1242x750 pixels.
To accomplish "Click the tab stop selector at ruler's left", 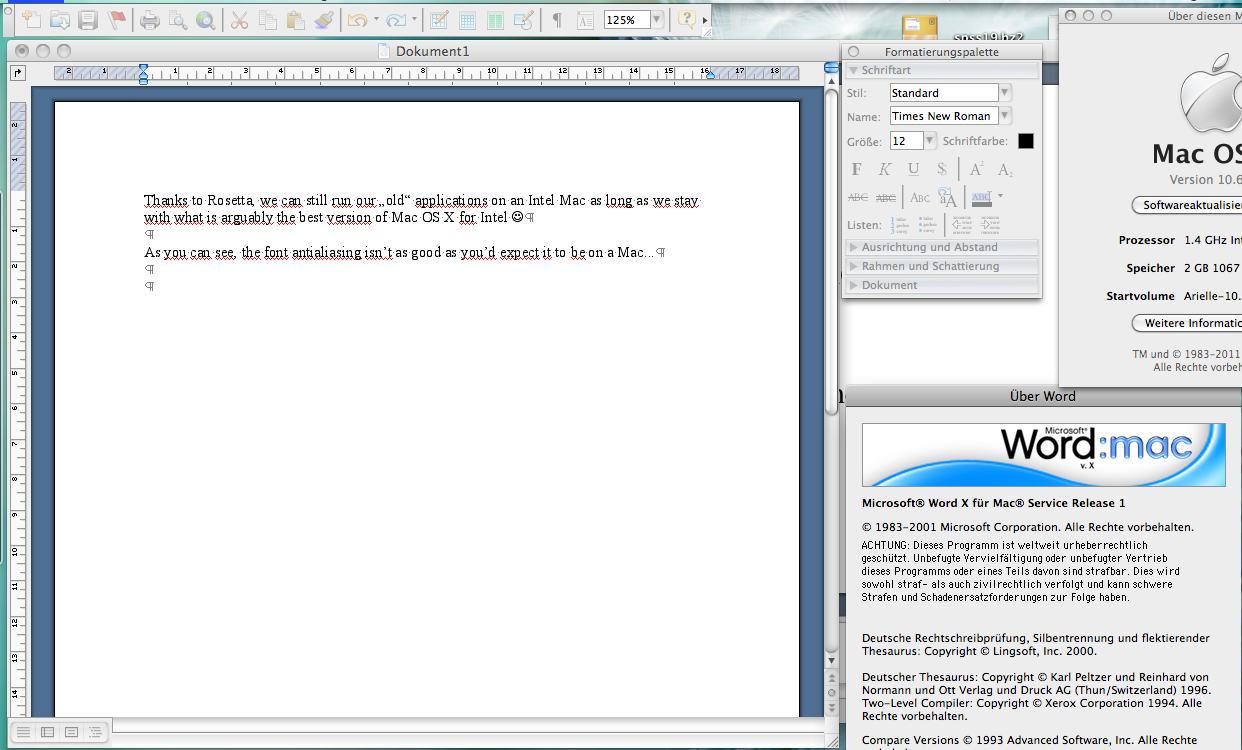I will tap(17, 72).
